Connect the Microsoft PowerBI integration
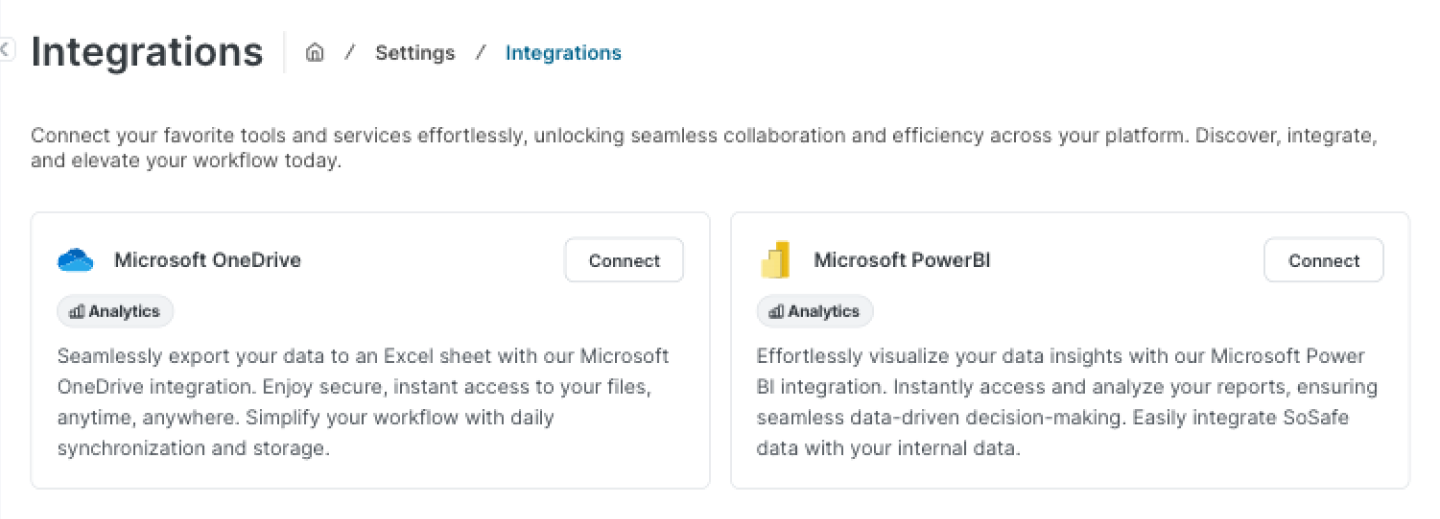Viewport: 1440px width, 519px height. (x=1323, y=261)
